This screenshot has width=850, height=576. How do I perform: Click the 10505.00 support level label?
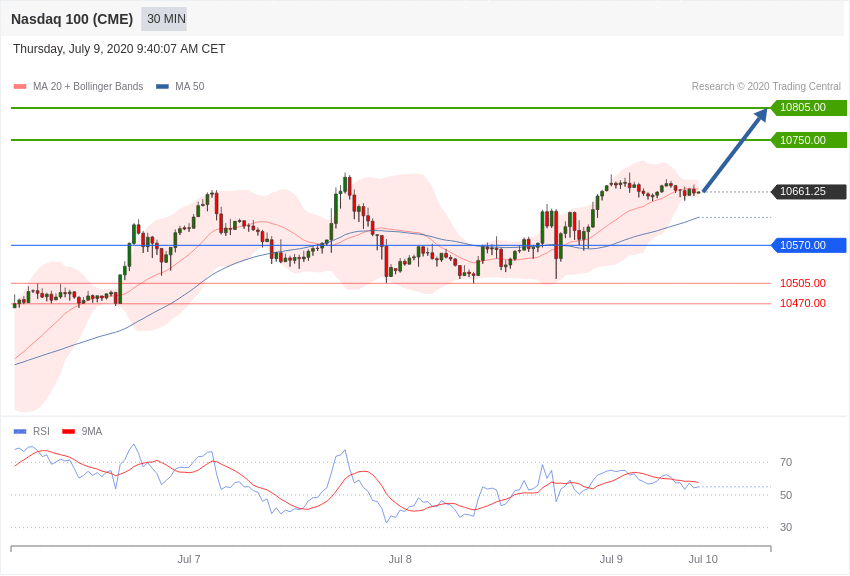pyautogui.click(x=803, y=283)
